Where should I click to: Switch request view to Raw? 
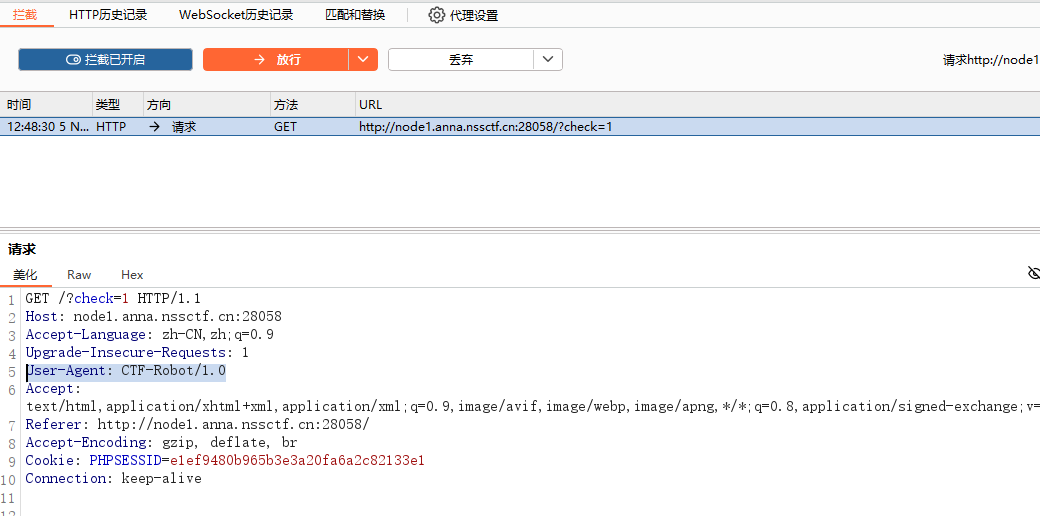click(x=79, y=275)
